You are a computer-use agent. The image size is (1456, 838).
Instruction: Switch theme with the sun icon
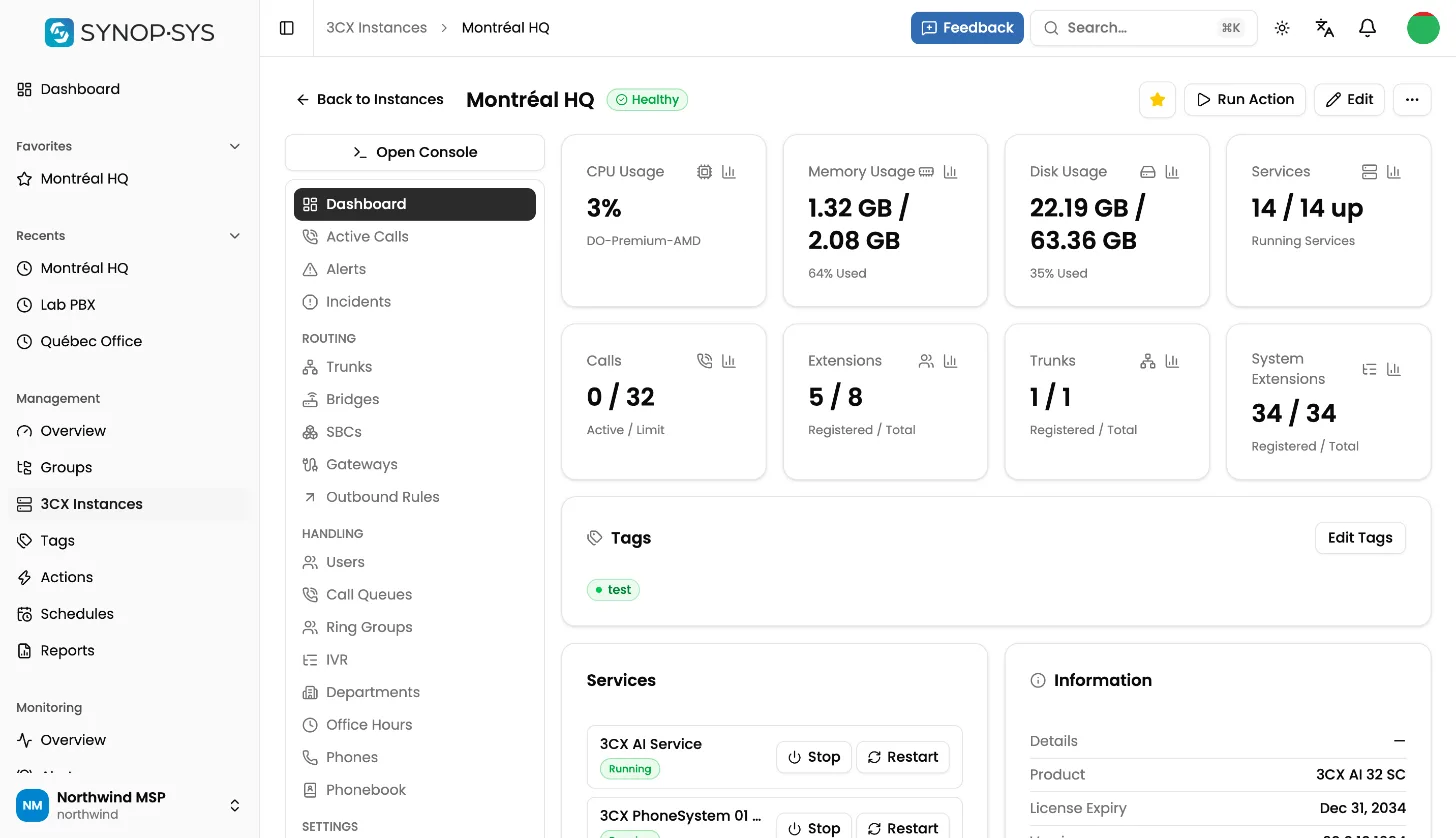pos(1282,28)
